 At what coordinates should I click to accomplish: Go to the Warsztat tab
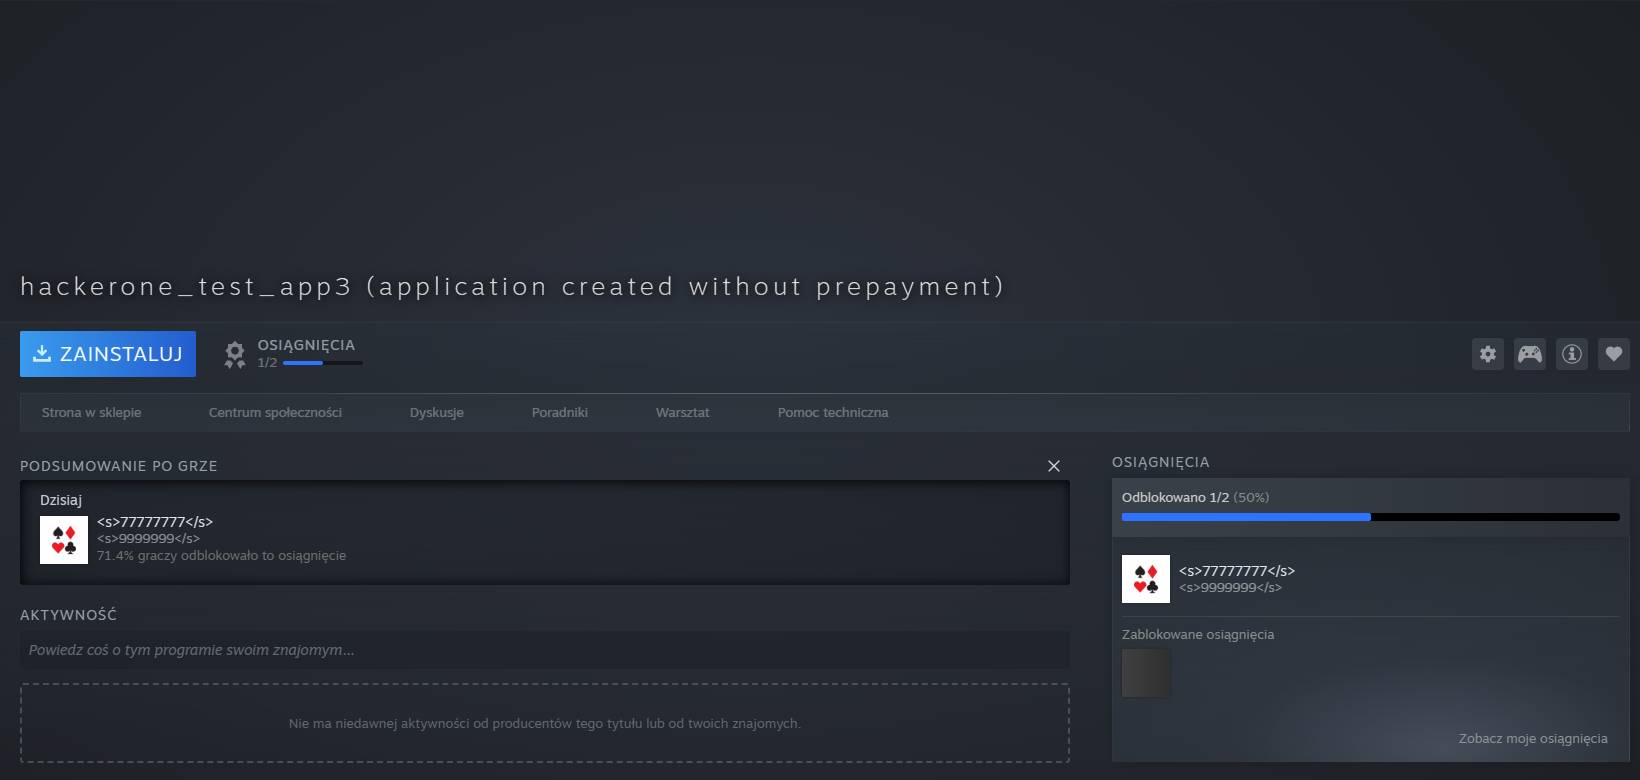683,413
